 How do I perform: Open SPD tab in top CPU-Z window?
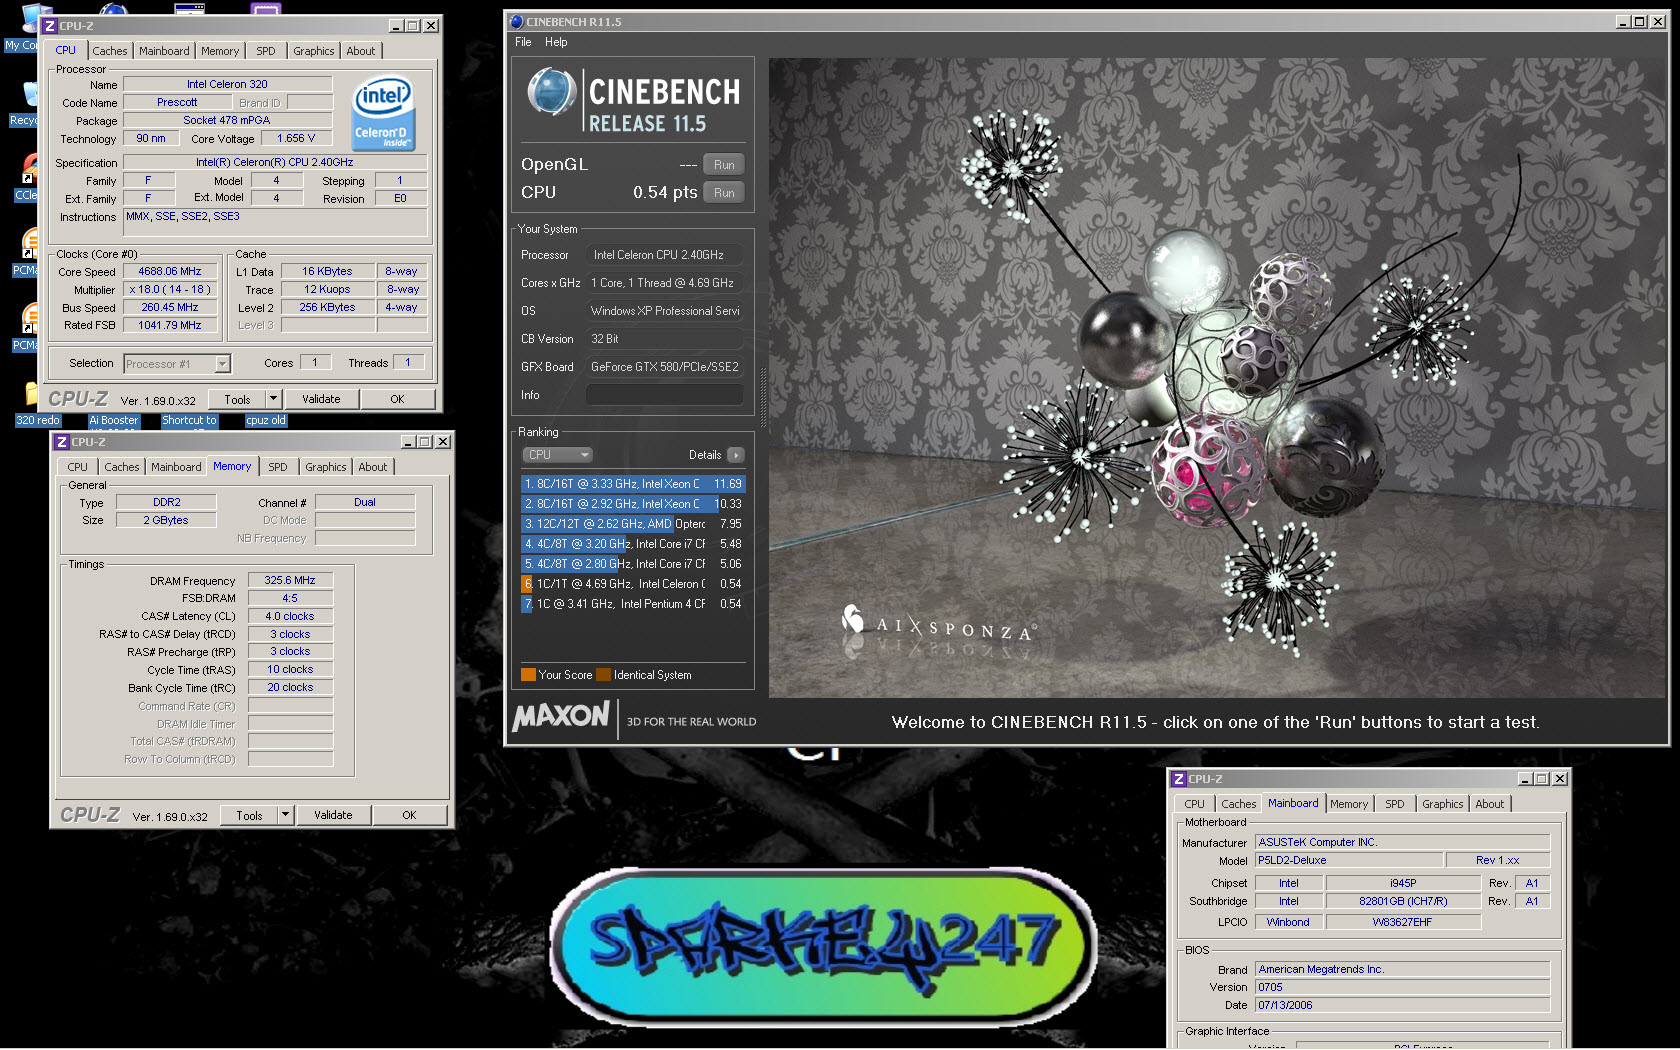click(x=266, y=51)
